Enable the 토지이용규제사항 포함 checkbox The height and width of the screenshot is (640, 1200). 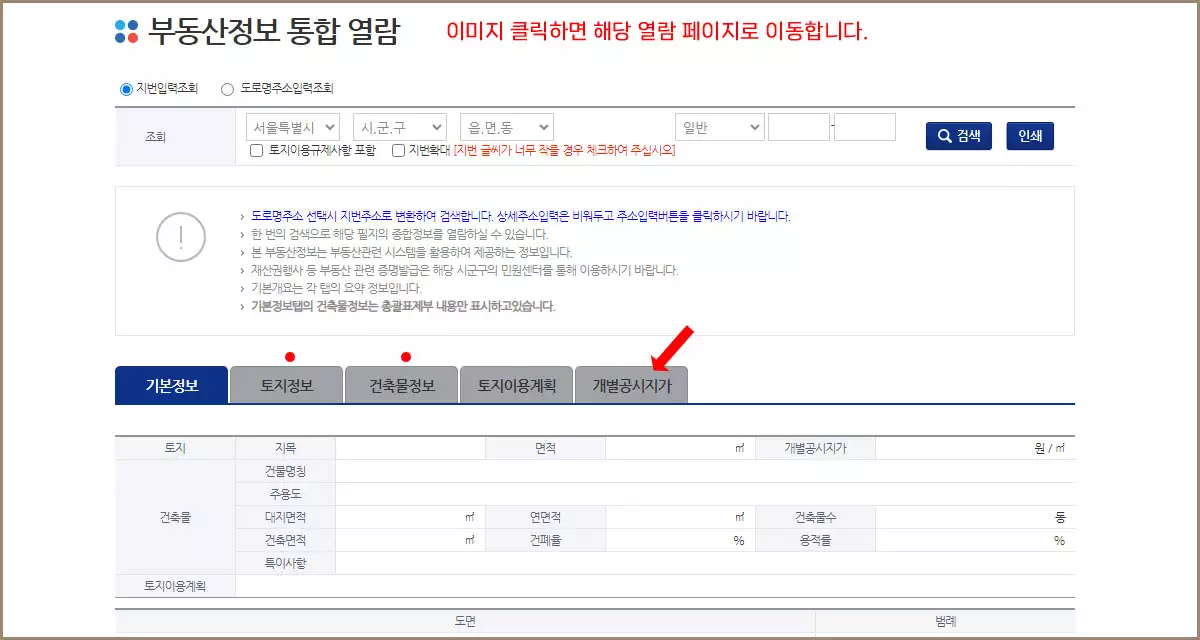258,151
